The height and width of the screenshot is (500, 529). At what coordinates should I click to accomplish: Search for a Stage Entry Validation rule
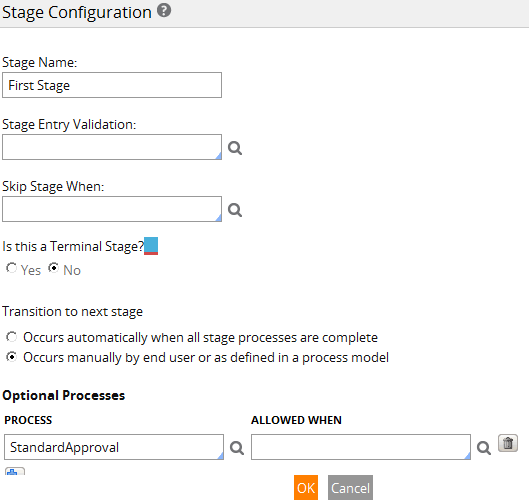[235, 148]
